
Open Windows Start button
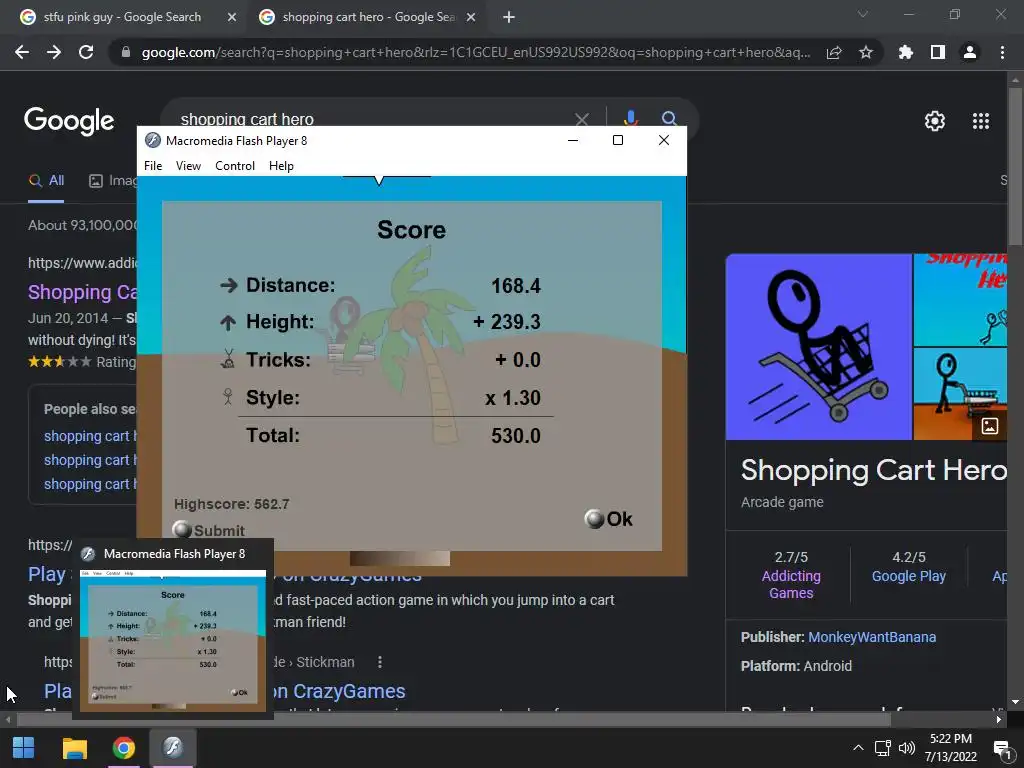(24, 748)
